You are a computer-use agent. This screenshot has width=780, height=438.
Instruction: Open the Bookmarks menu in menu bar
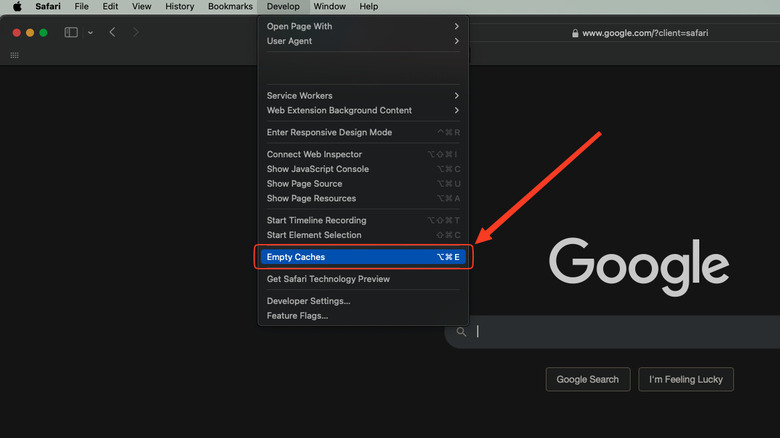point(230,7)
